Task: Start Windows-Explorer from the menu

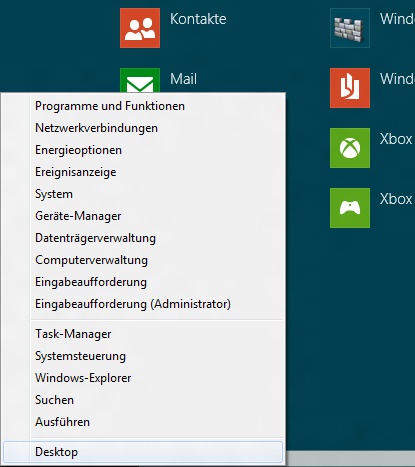Action: tap(143, 378)
